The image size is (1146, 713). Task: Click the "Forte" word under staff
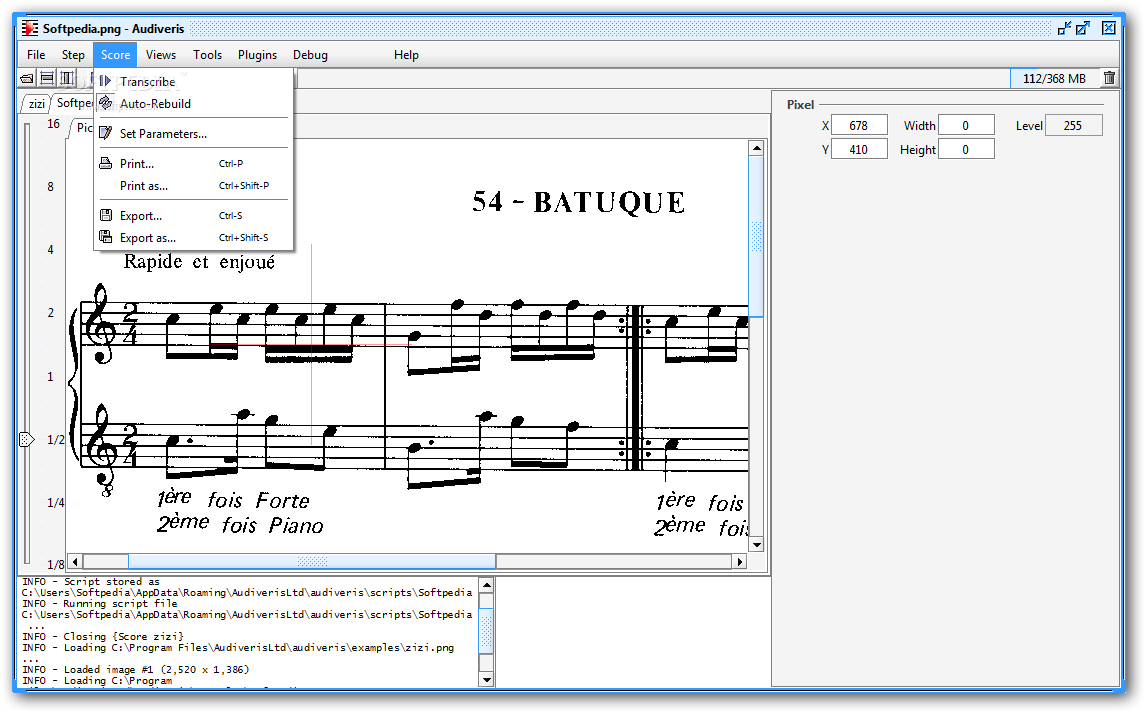coord(283,500)
